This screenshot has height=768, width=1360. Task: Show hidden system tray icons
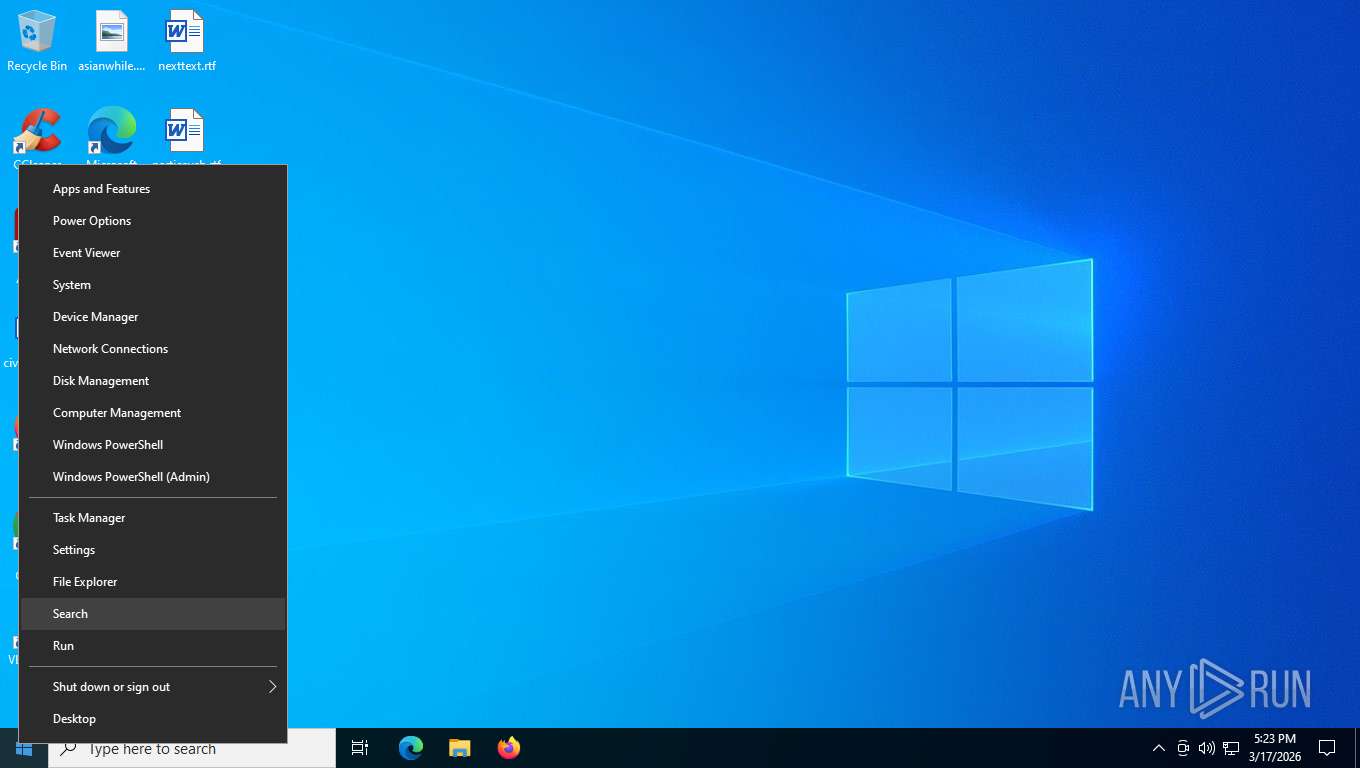[x=1158, y=748]
